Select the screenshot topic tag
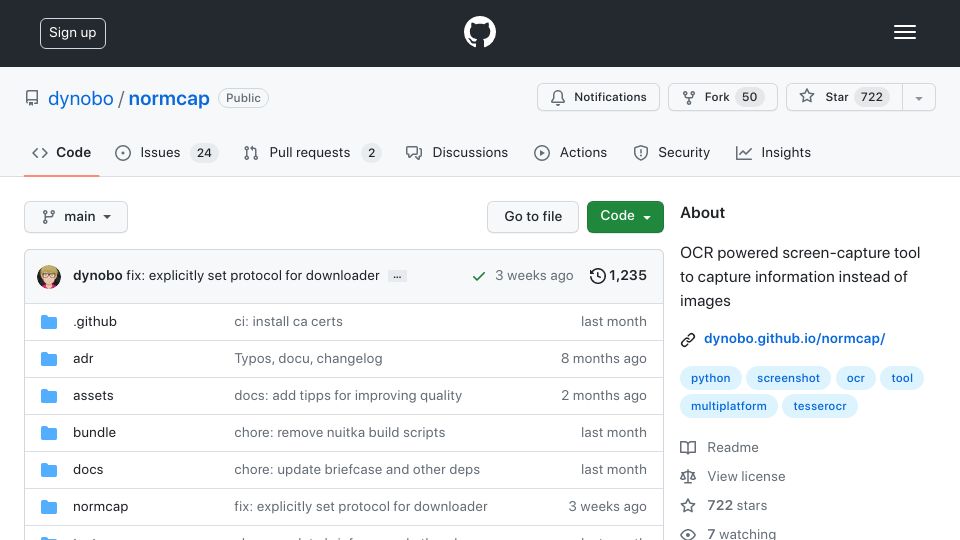960x540 pixels. 788,378
